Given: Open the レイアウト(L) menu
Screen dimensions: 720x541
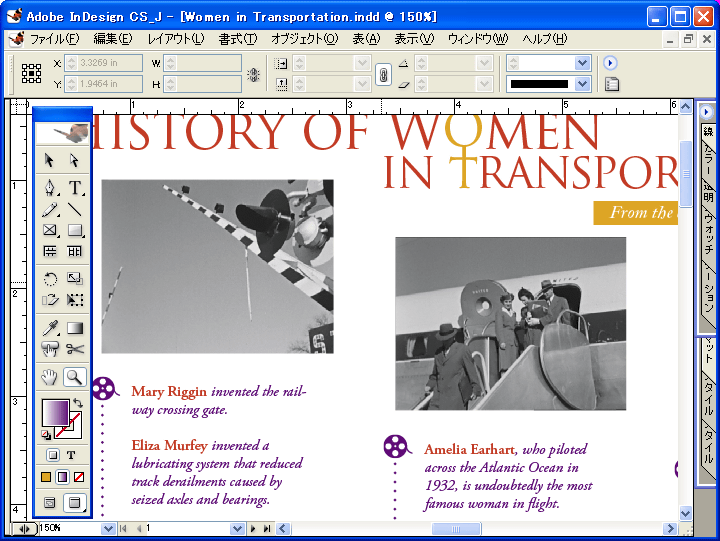Looking at the screenshot, I should 176,39.
